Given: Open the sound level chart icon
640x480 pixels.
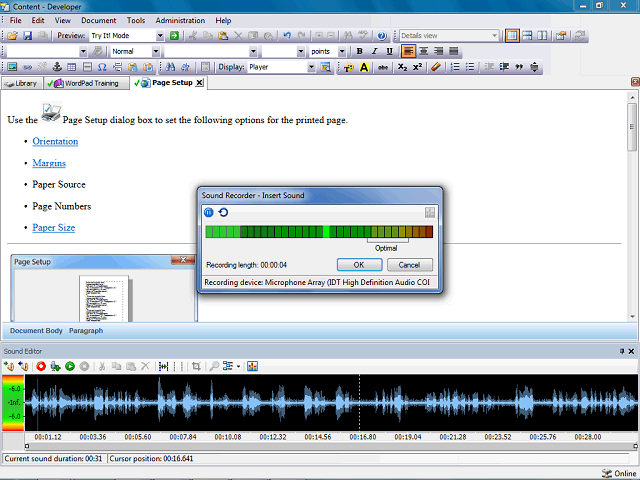Looking at the screenshot, I should 252,367.
